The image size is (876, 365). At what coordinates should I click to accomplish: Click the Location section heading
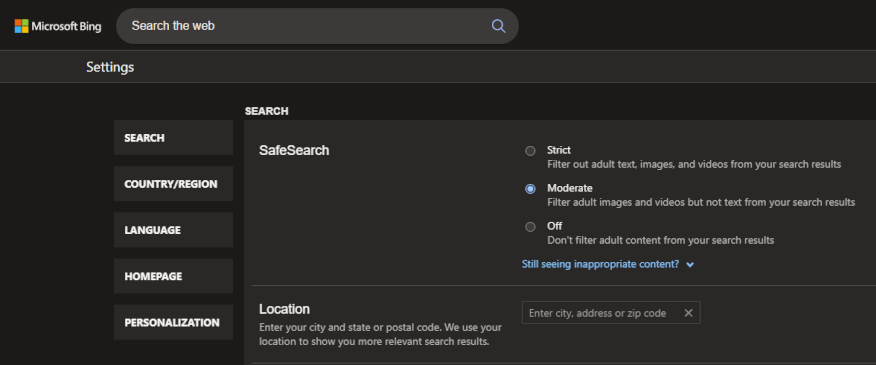pyautogui.click(x=284, y=309)
